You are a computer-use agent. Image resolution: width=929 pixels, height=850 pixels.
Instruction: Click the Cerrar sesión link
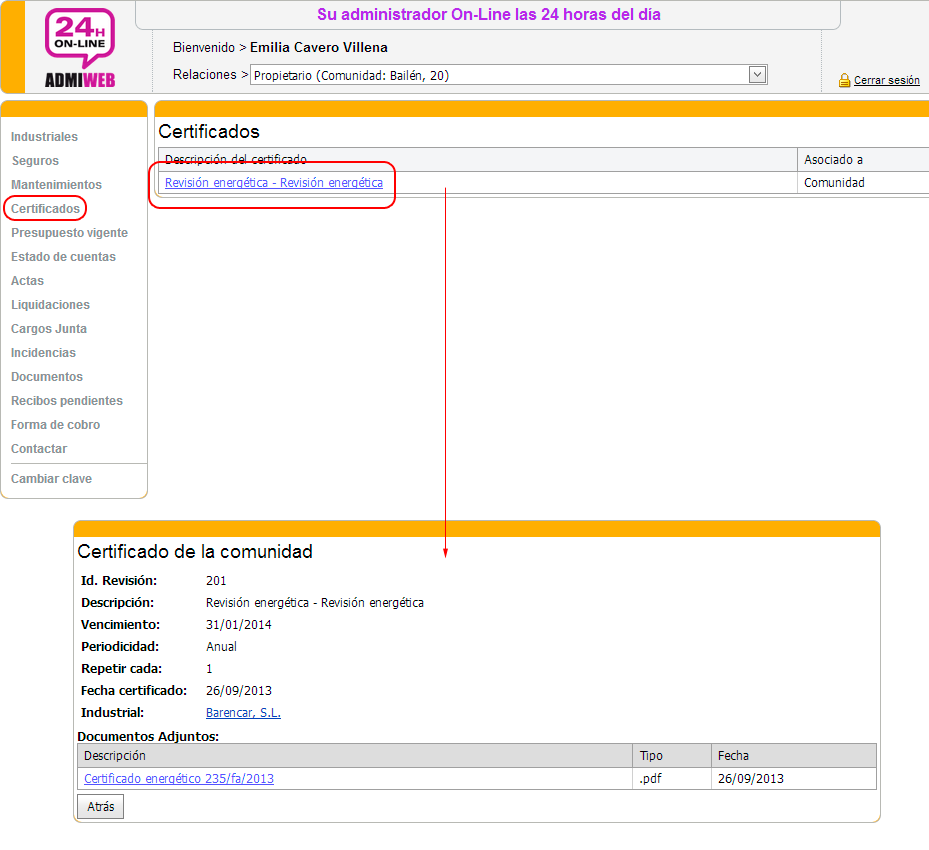click(886, 80)
